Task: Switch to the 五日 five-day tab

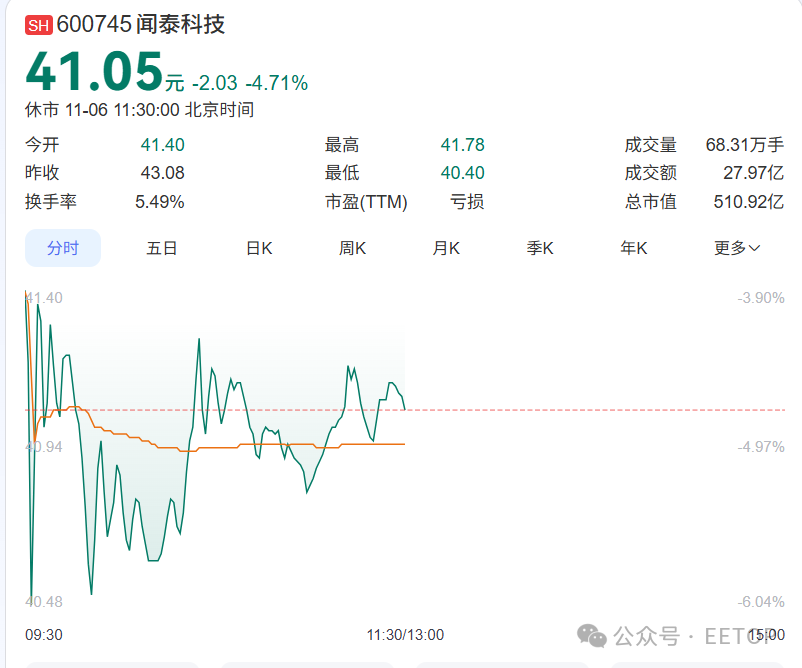Action: click(x=162, y=248)
